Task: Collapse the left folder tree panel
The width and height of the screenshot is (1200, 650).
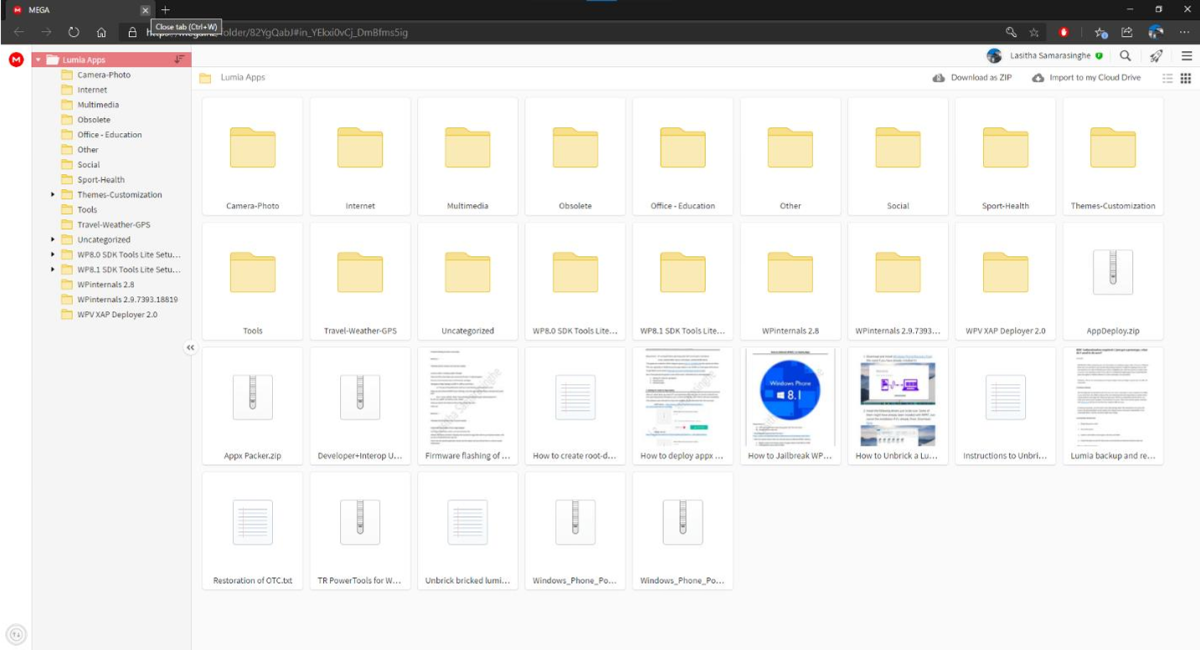Action: pyautogui.click(x=190, y=348)
